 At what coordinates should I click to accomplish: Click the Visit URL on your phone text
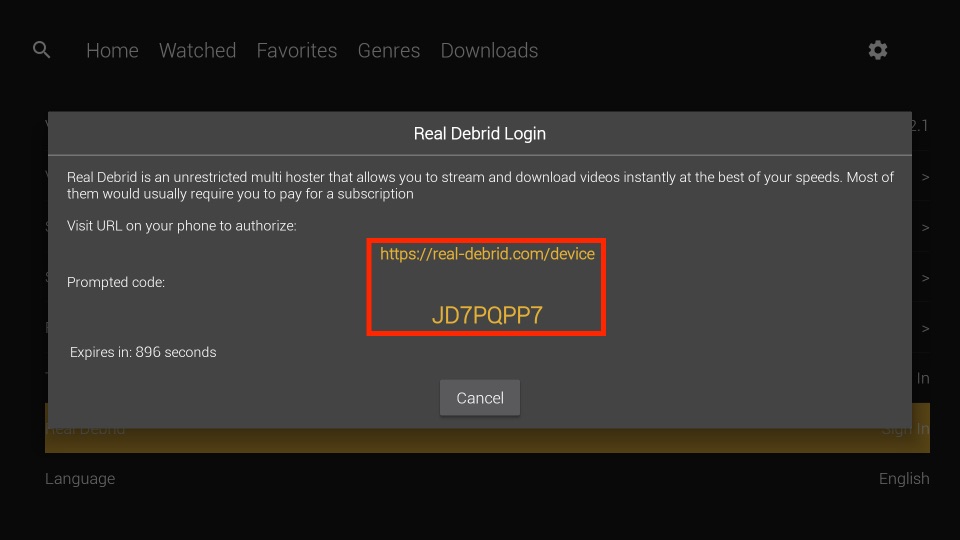tap(182, 226)
